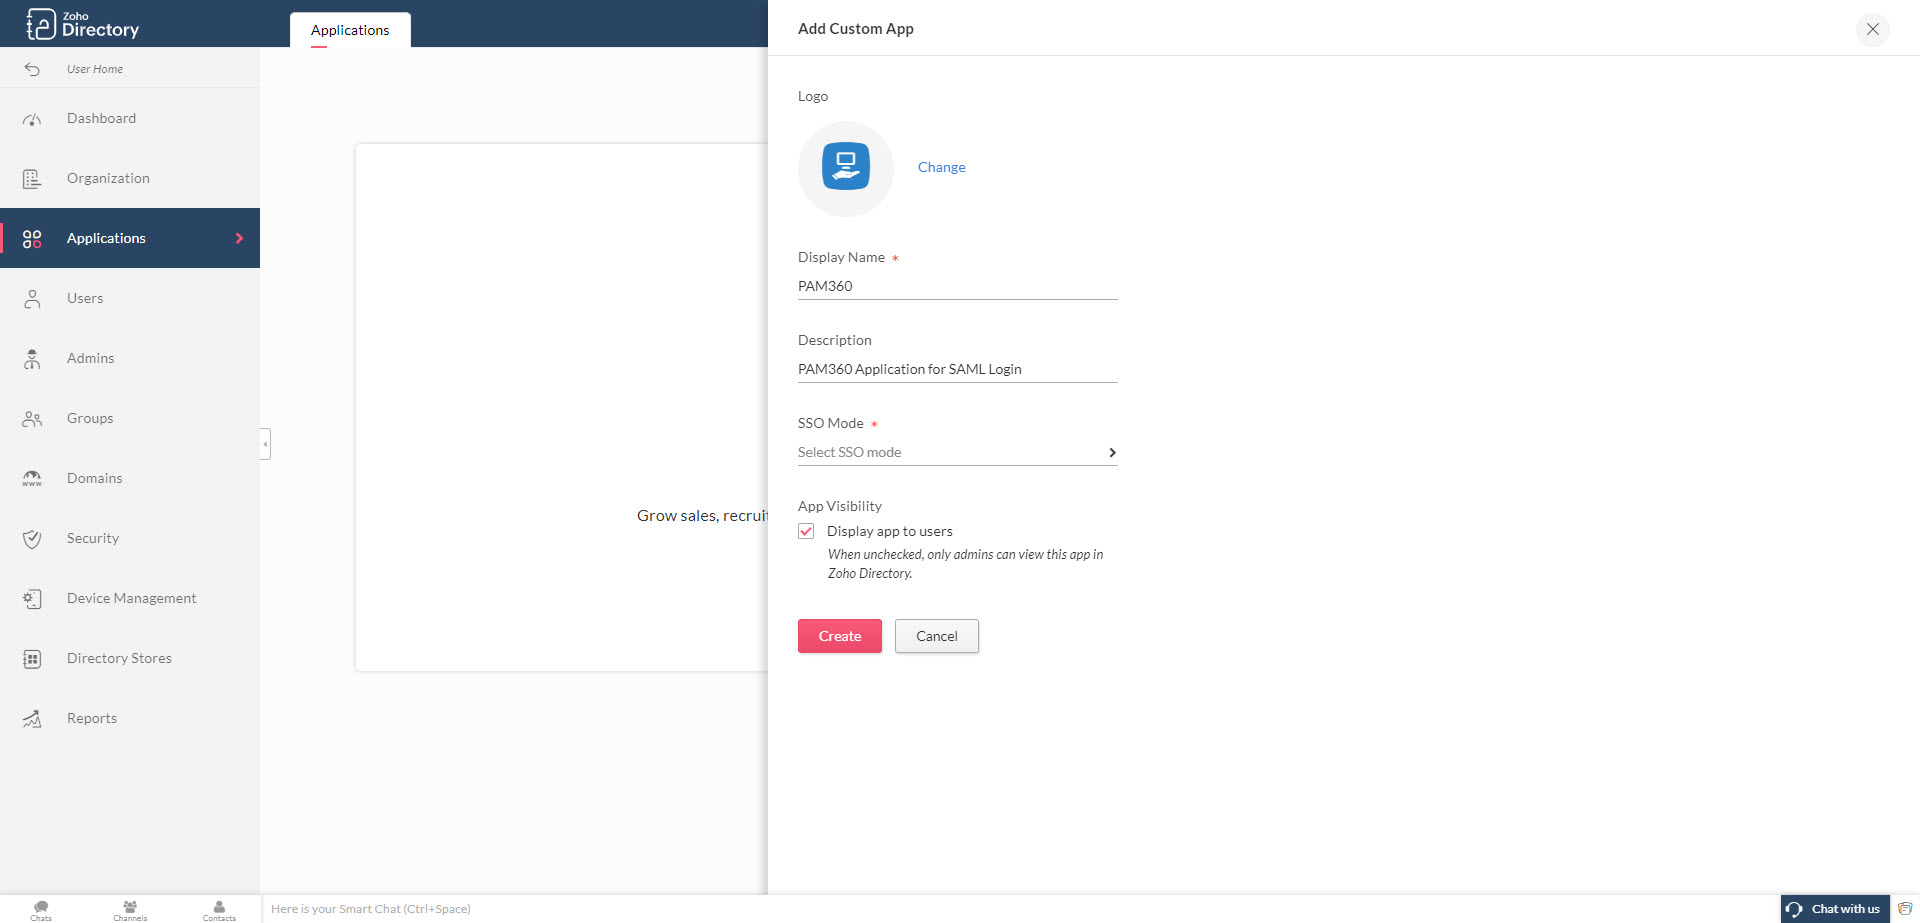
Task: Click the User Home back arrow icon
Action: pos(32,69)
